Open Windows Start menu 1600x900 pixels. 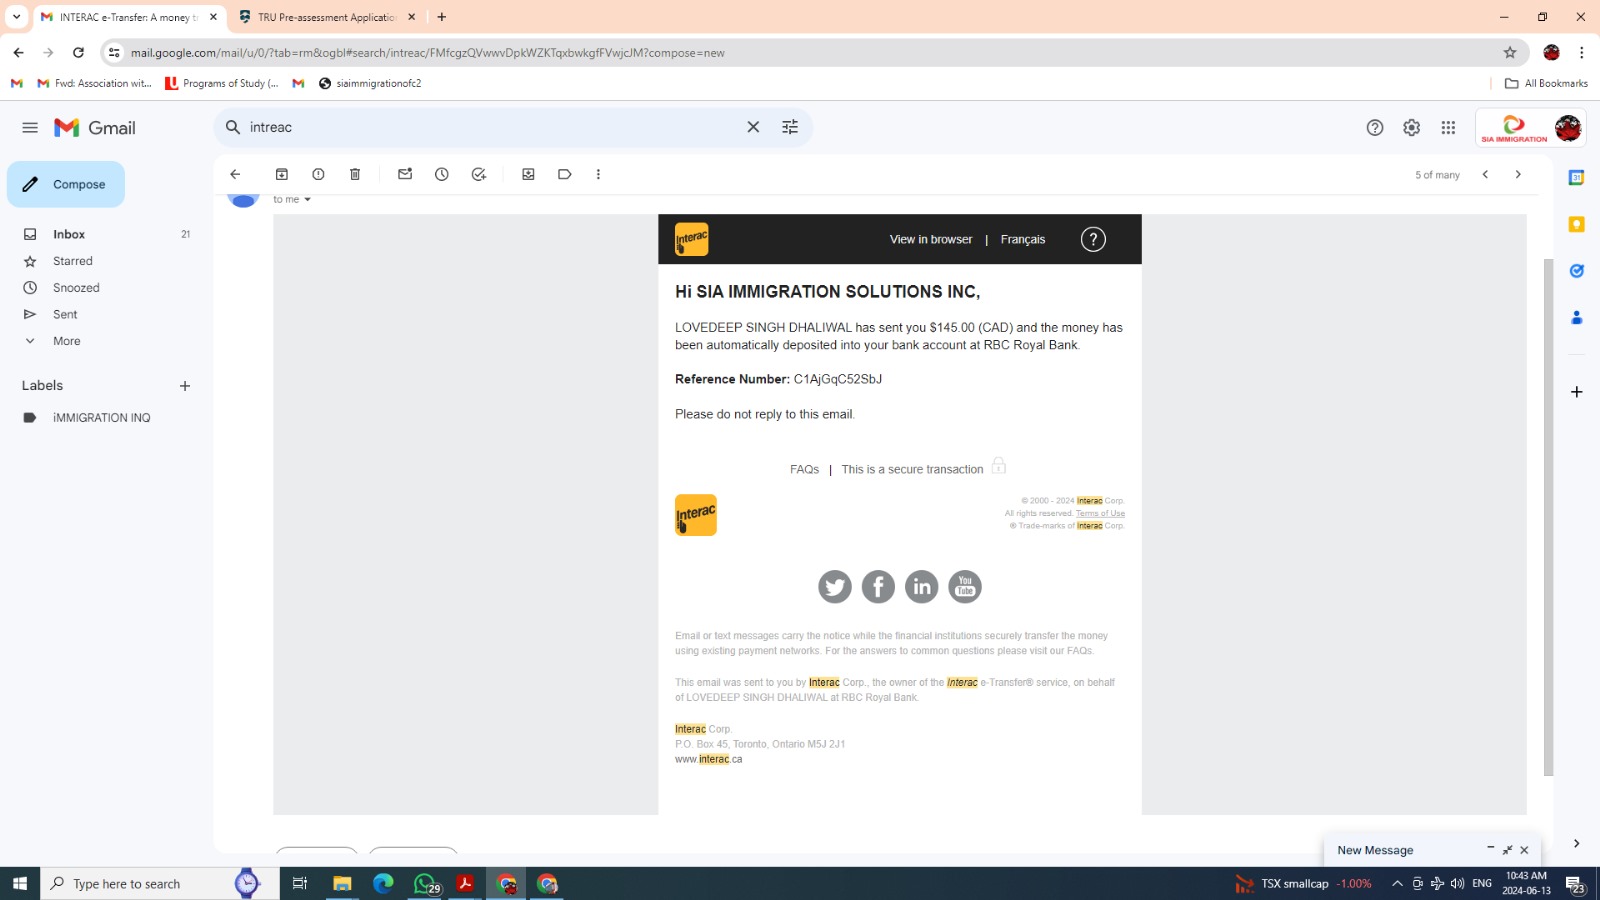(20, 883)
